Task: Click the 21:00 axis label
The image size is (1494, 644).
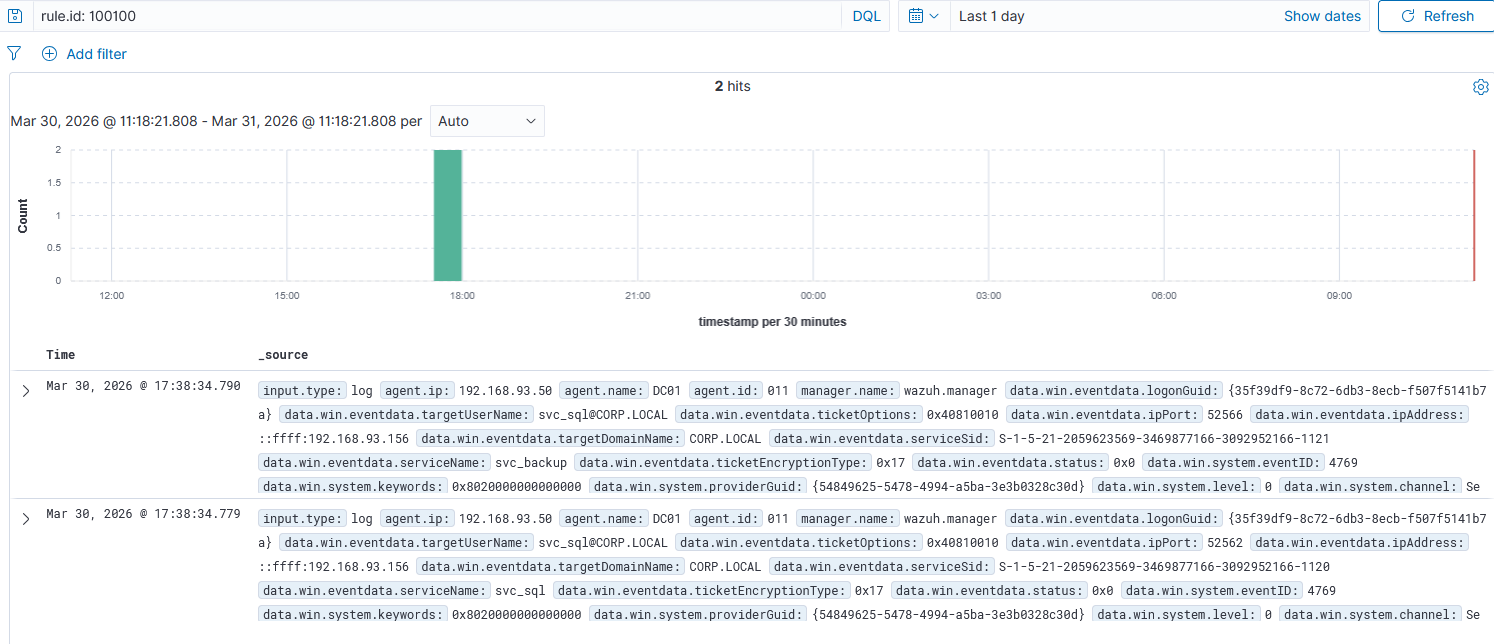Action: point(637,296)
